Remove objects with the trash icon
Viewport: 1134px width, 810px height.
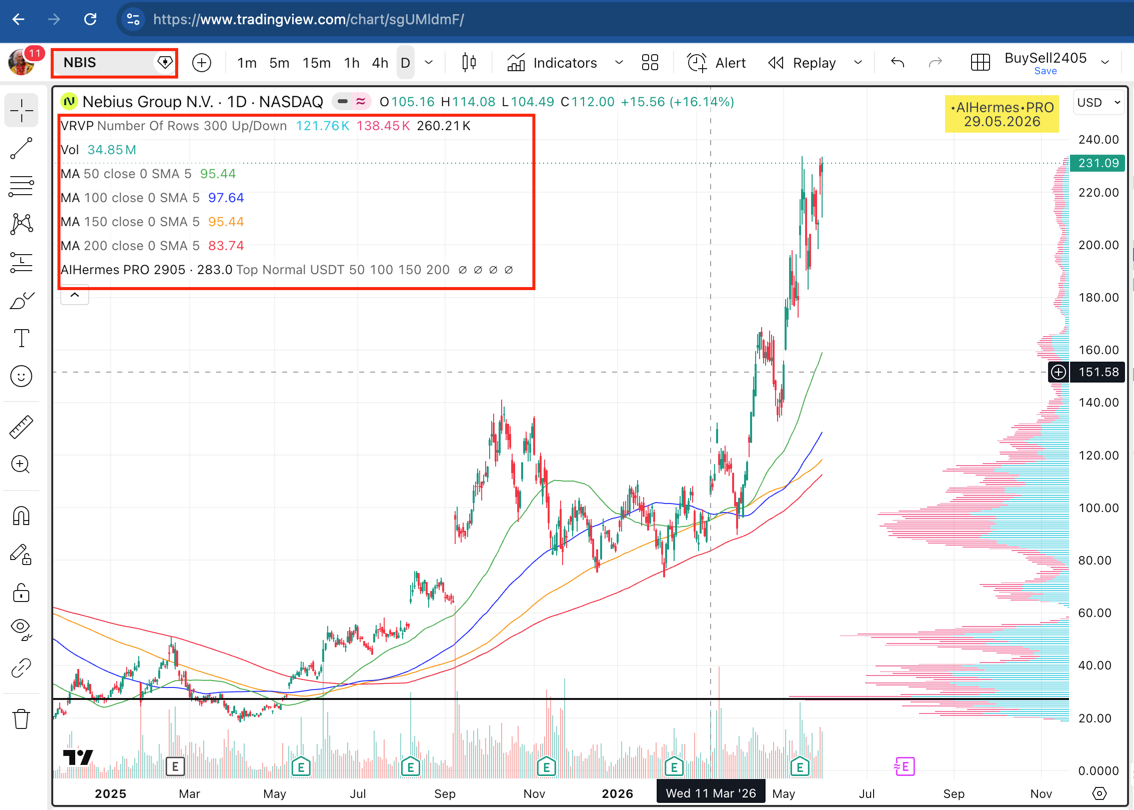pos(22,719)
